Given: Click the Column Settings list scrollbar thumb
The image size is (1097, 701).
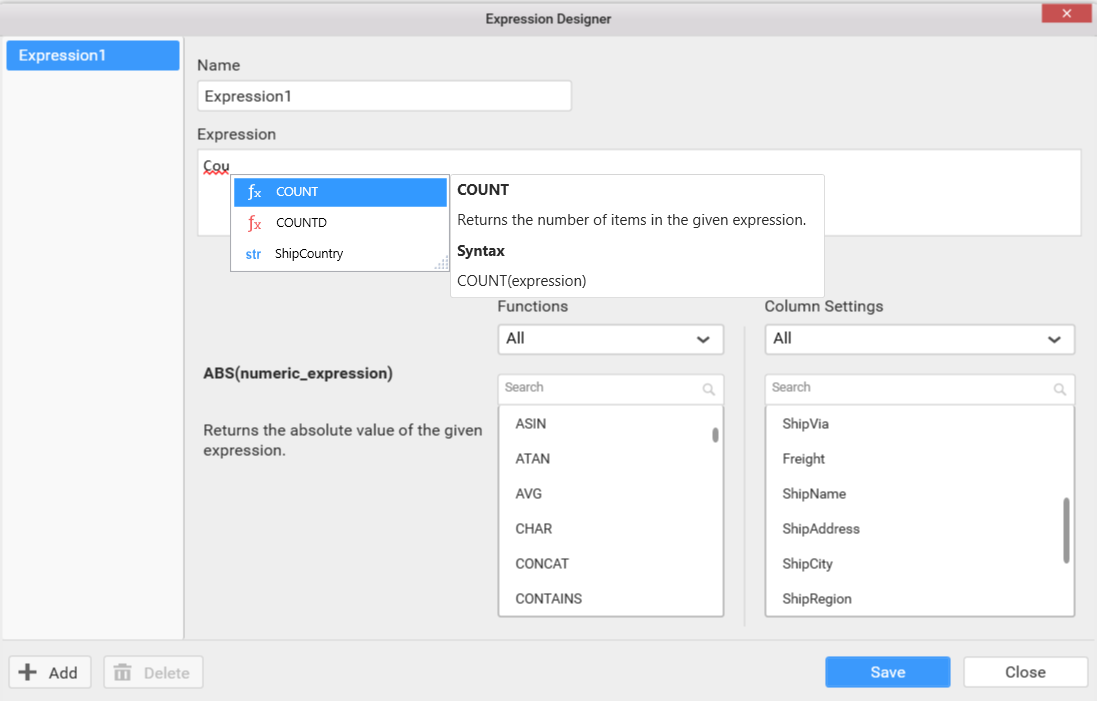Looking at the screenshot, I should click(x=1066, y=530).
